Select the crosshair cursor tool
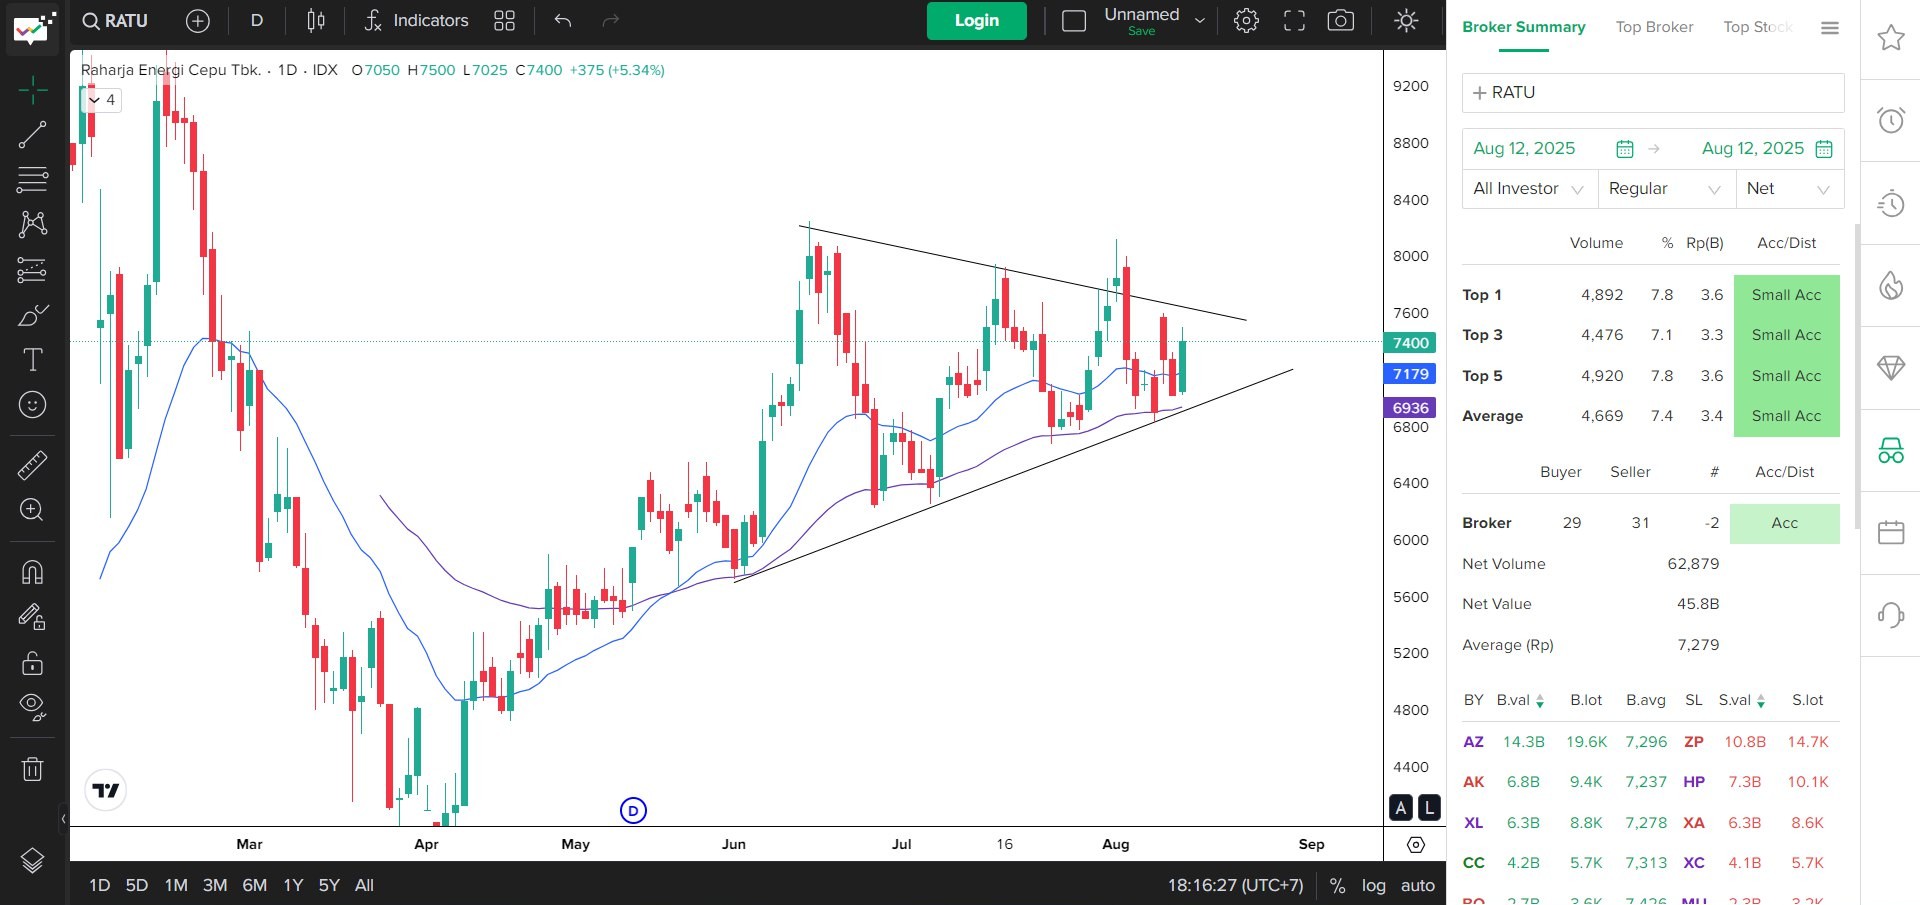The image size is (1920, 905). coord(32,90)
